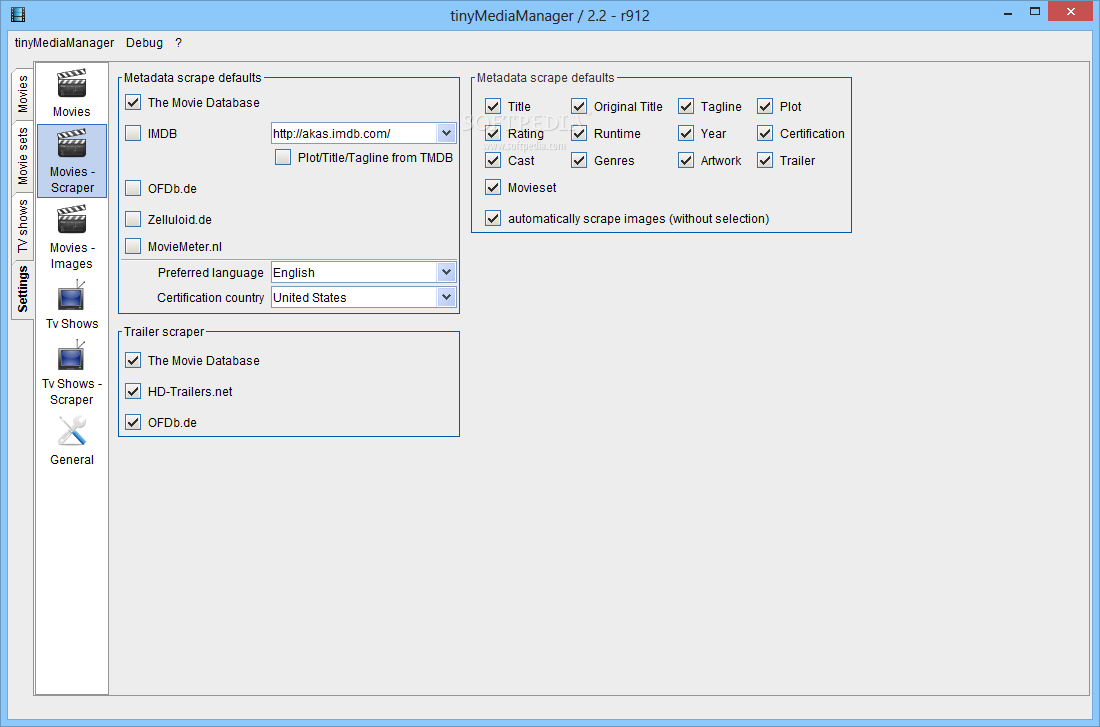Open the Tv Shows television icon

pos(72,295)
